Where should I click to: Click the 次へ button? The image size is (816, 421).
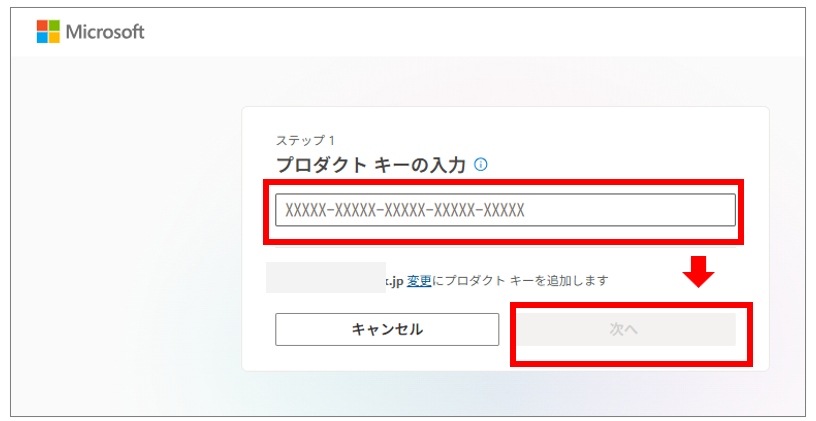click(626, 329)
